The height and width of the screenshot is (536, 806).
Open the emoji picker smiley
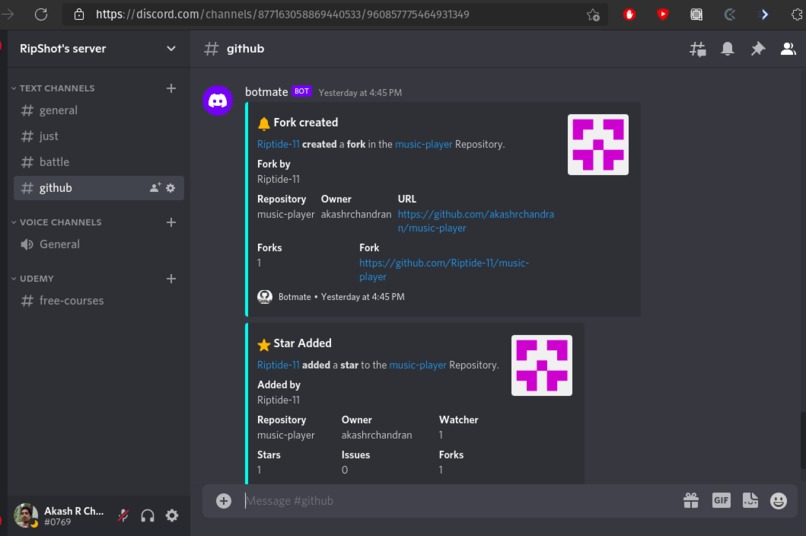click(778, 500)
